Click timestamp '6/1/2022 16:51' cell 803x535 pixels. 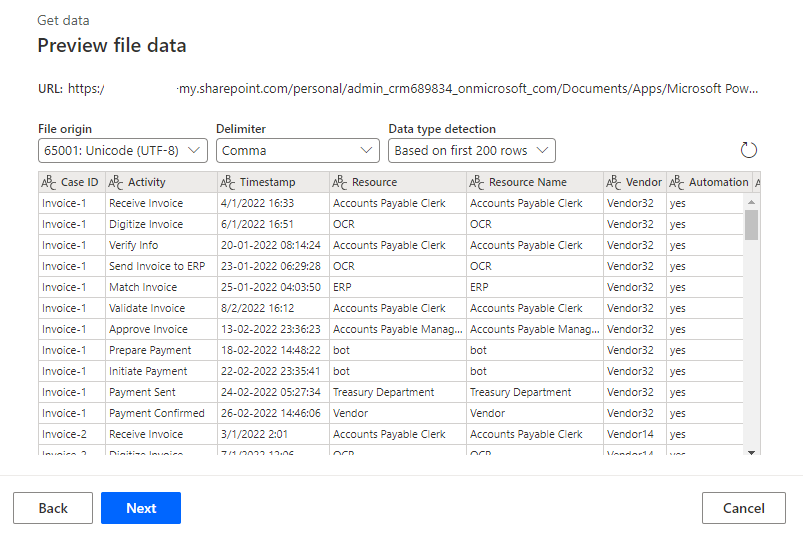[273, 224]
